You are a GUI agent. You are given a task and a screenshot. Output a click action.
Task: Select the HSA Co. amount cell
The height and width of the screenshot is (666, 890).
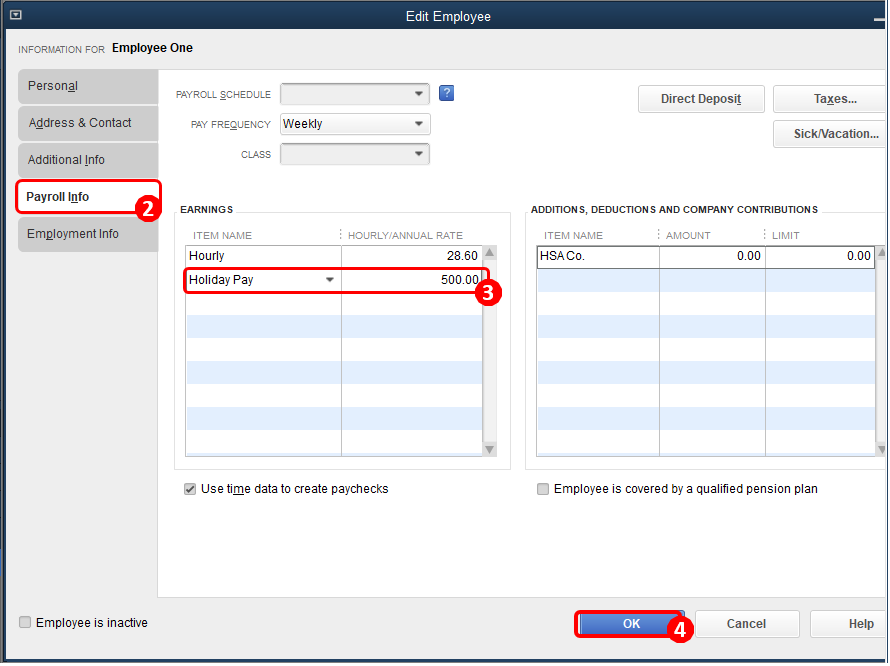[x=712, y=257]
